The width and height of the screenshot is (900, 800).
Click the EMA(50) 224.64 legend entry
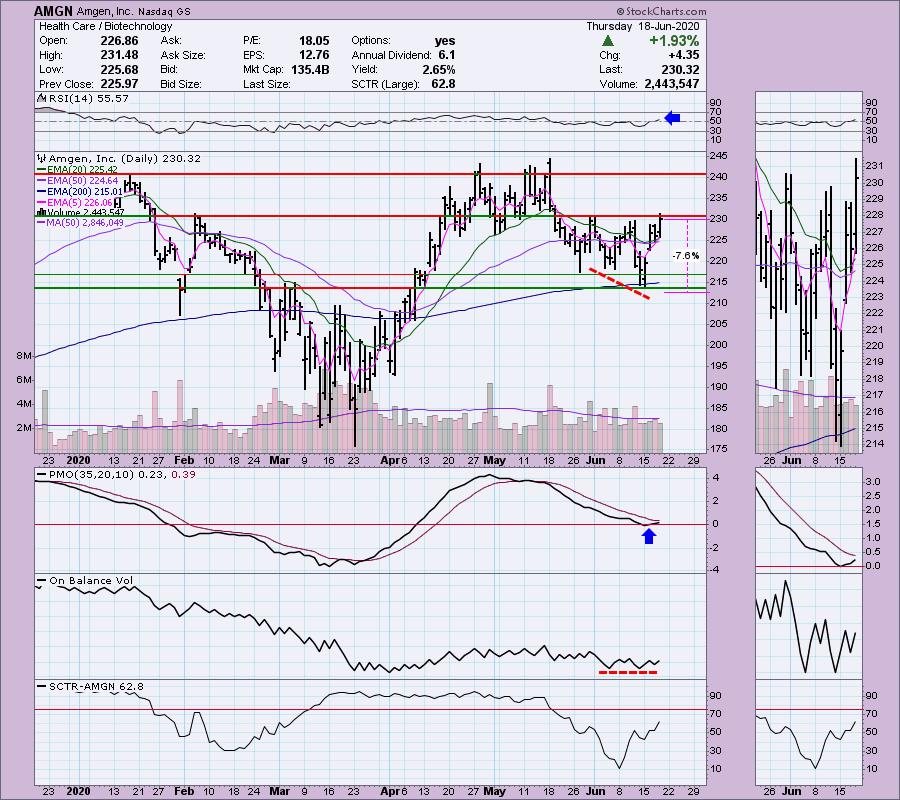click(x=83, y=181)
